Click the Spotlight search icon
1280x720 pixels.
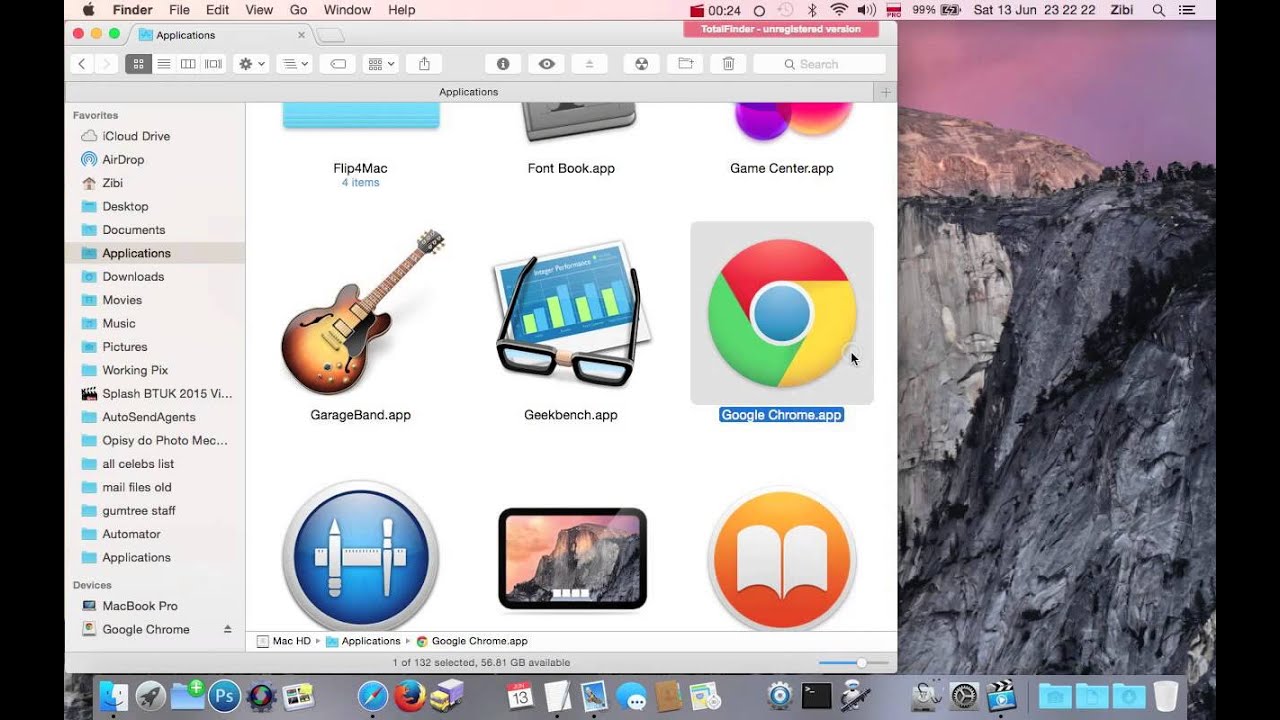[x=1159, y=10]
